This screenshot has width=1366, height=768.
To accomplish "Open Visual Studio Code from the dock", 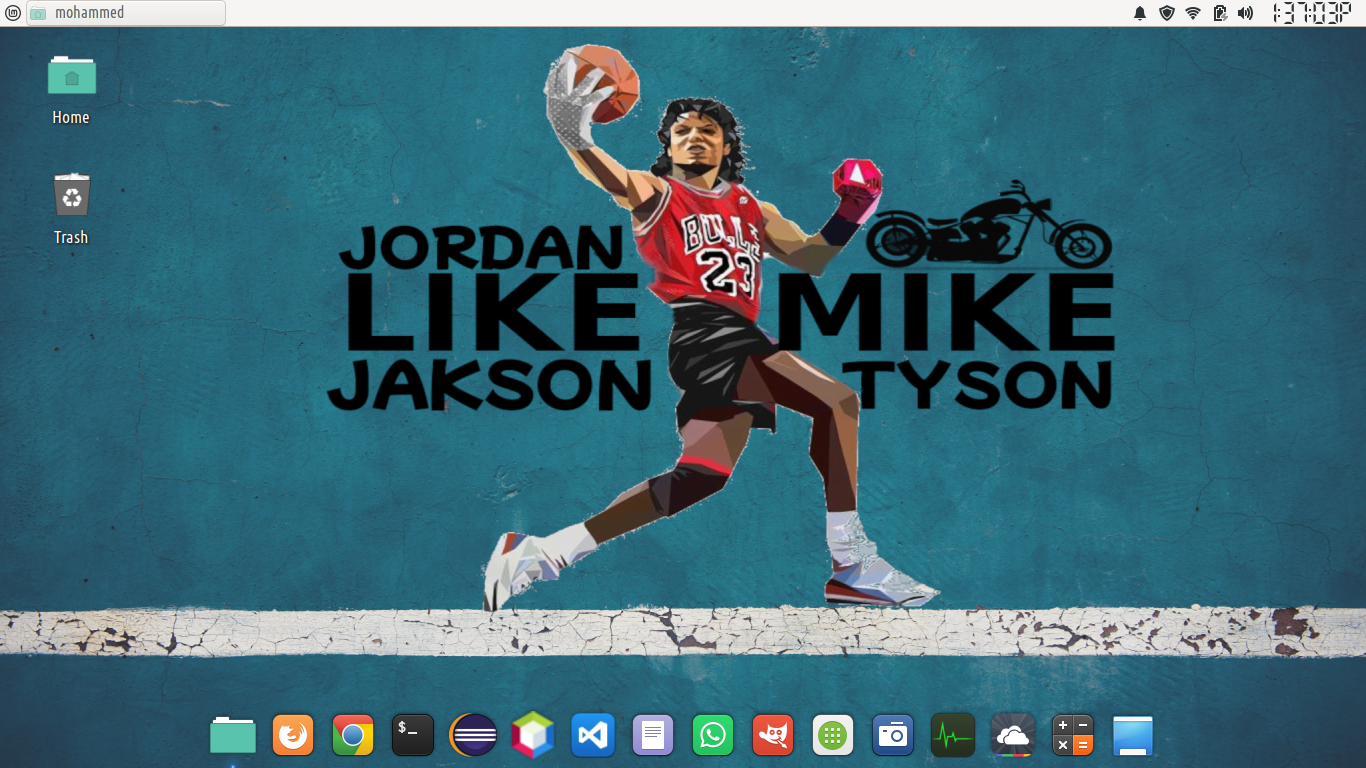I will pyautogui.click(x=593, y=735).
